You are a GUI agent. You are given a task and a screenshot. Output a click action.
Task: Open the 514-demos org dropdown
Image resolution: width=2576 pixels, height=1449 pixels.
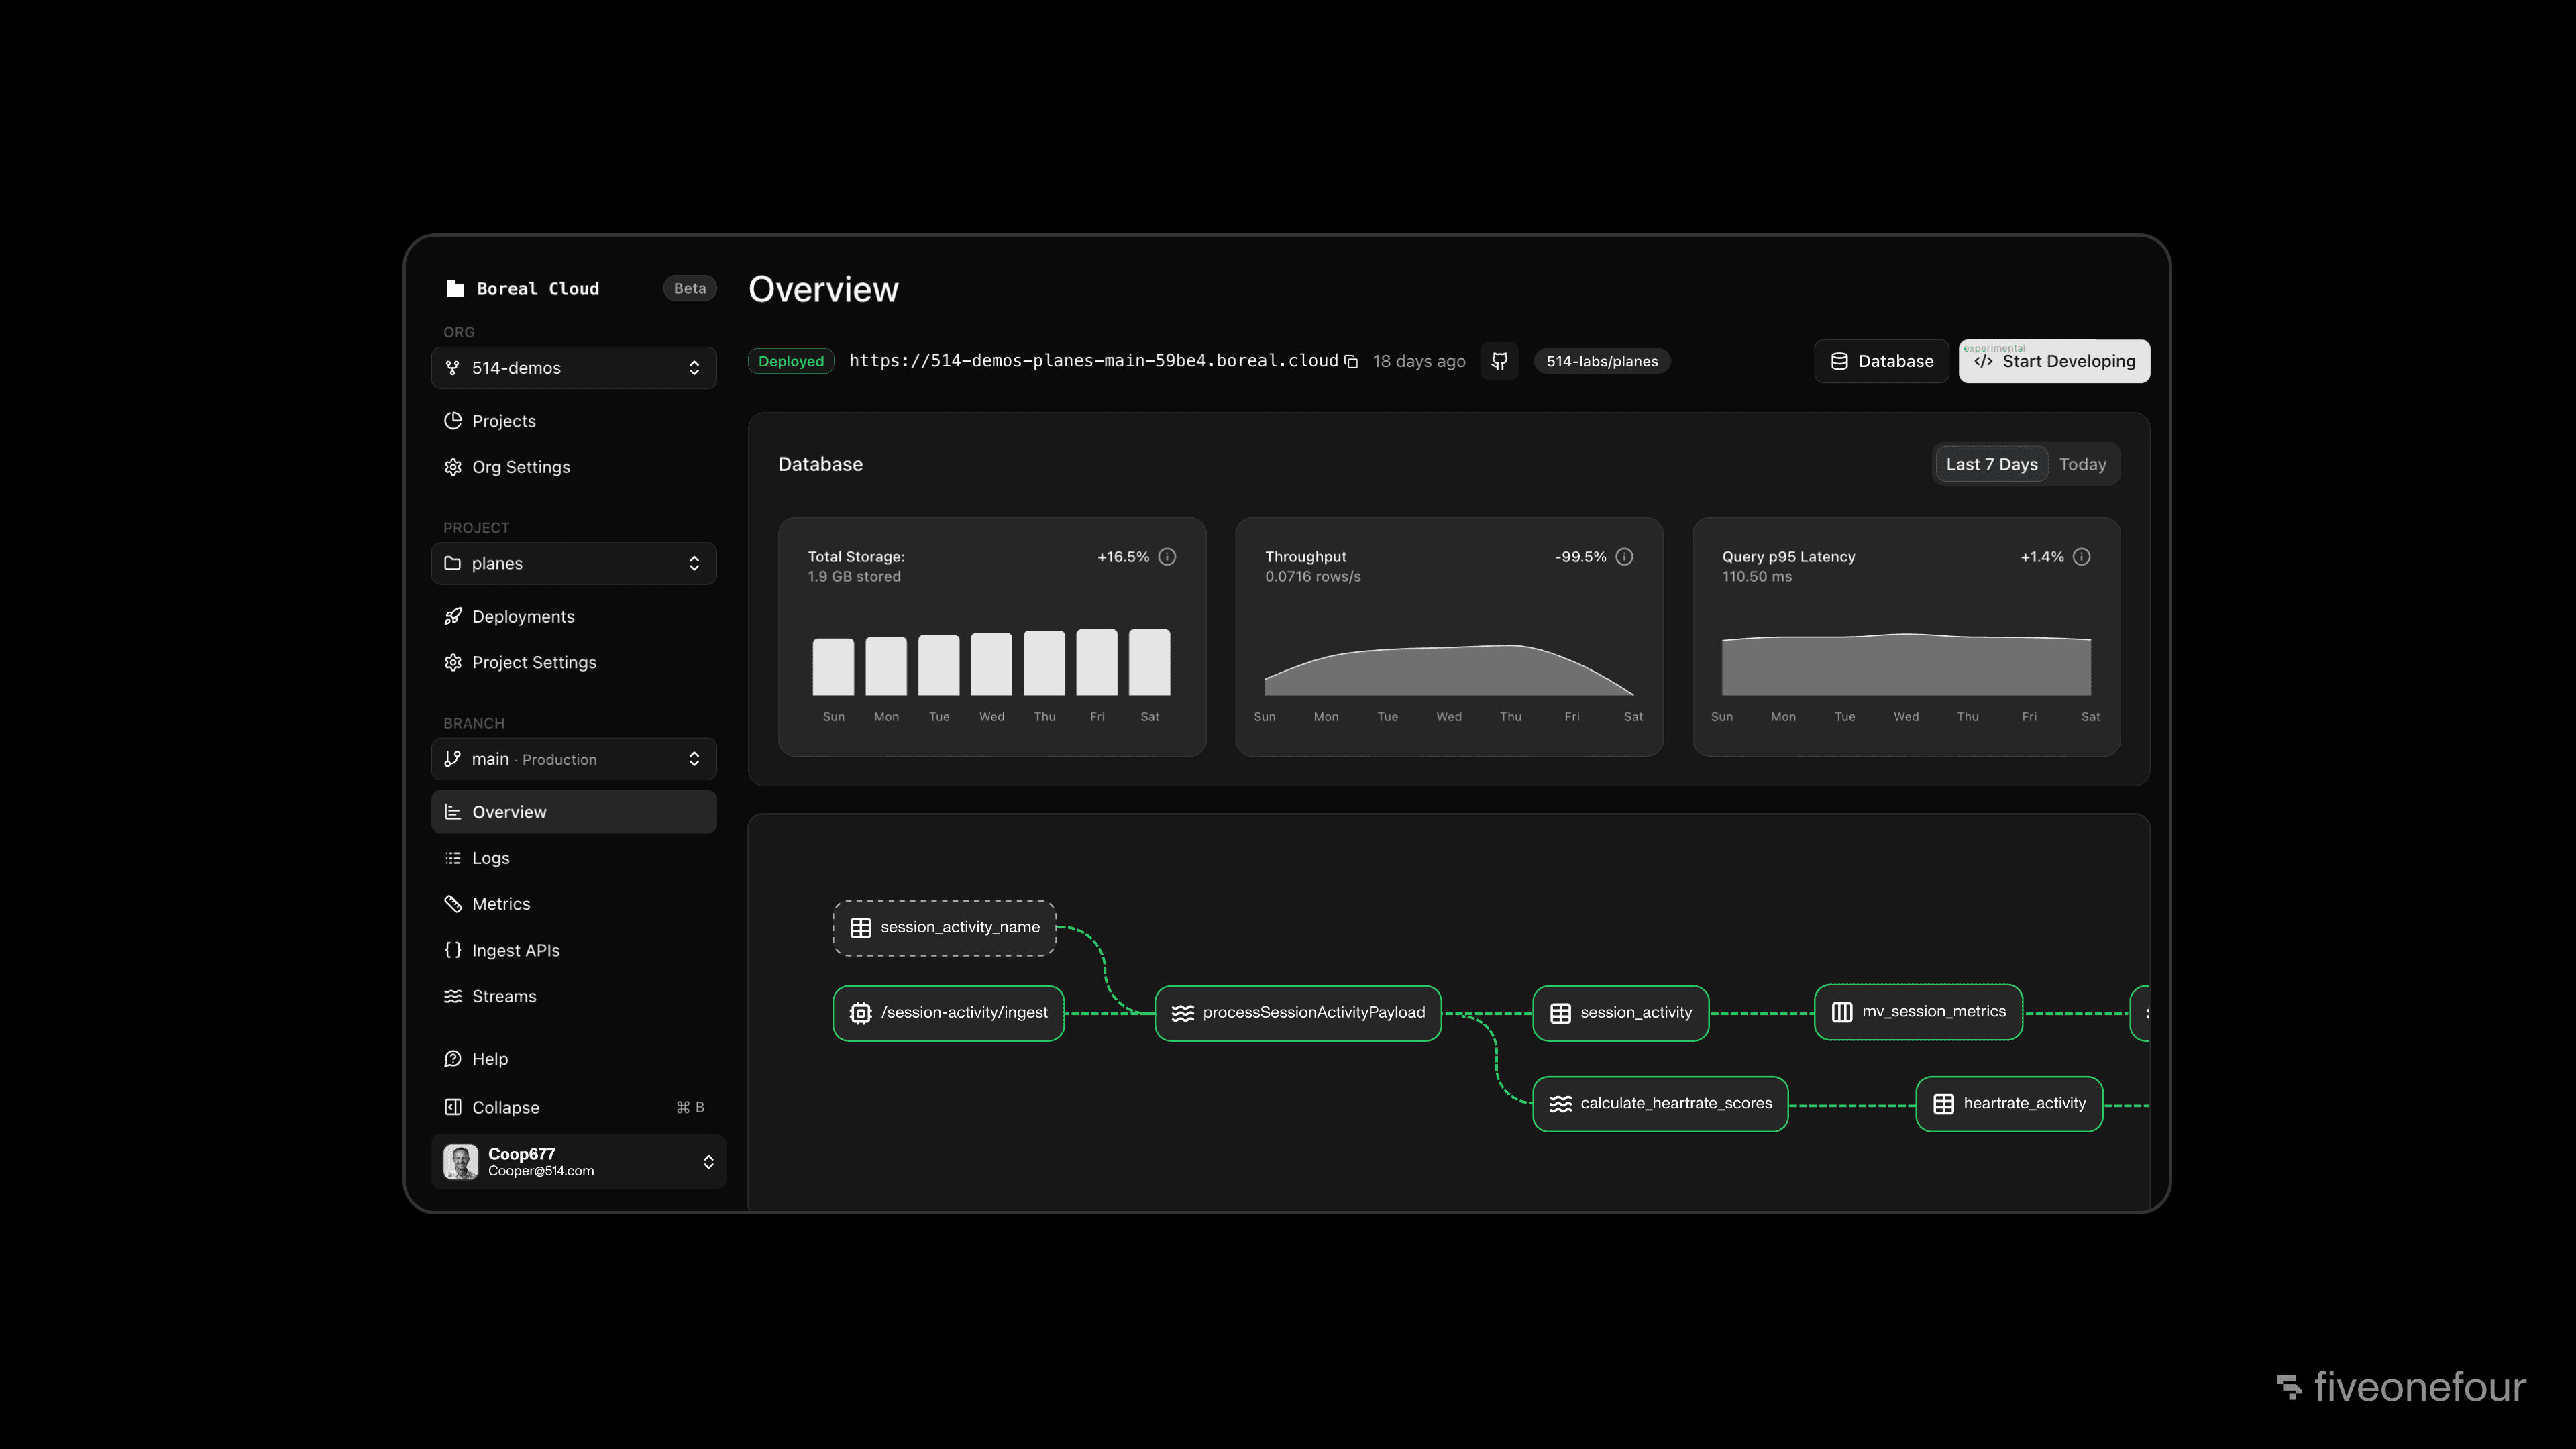[x=573, y=368]
